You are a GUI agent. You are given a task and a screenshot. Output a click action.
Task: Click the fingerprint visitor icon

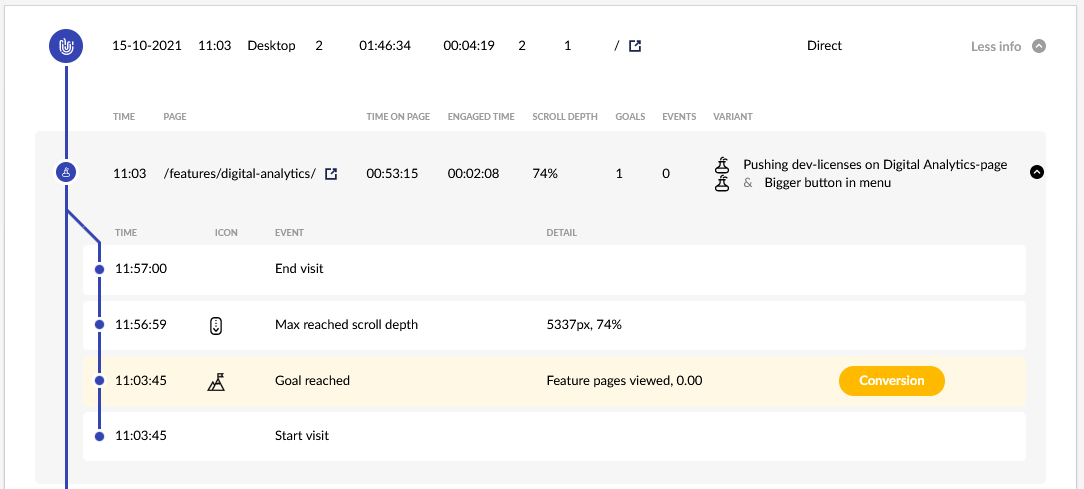tap(66, 46)
